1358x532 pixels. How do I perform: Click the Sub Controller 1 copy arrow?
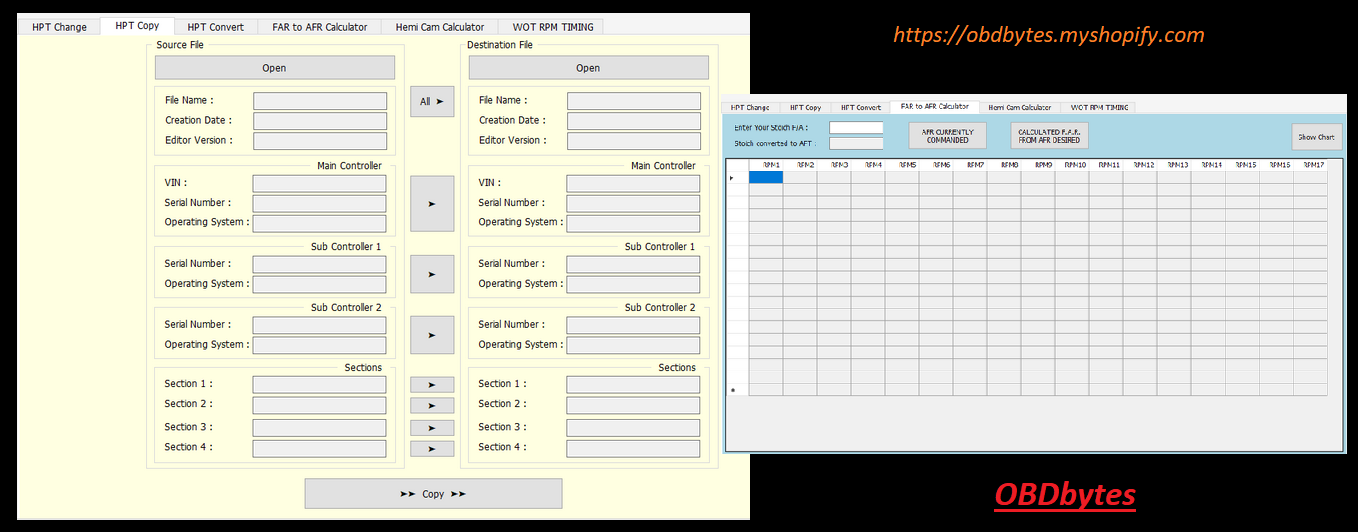point(432,274)
